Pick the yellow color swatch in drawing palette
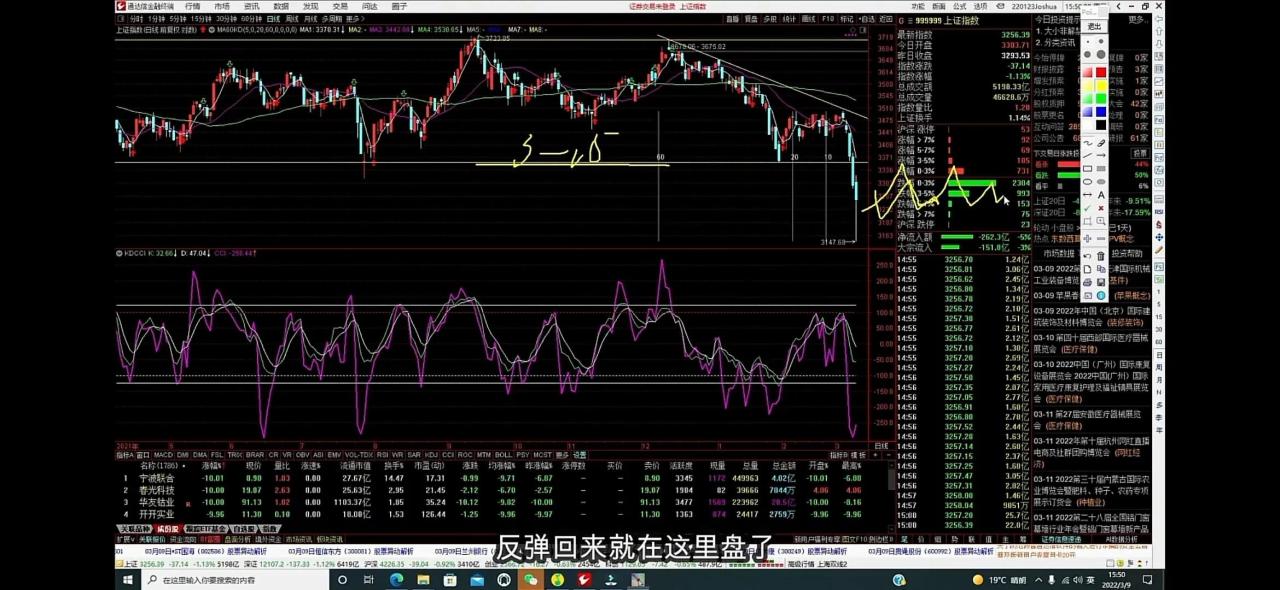1280x590 pixels. pos(1100,85)
